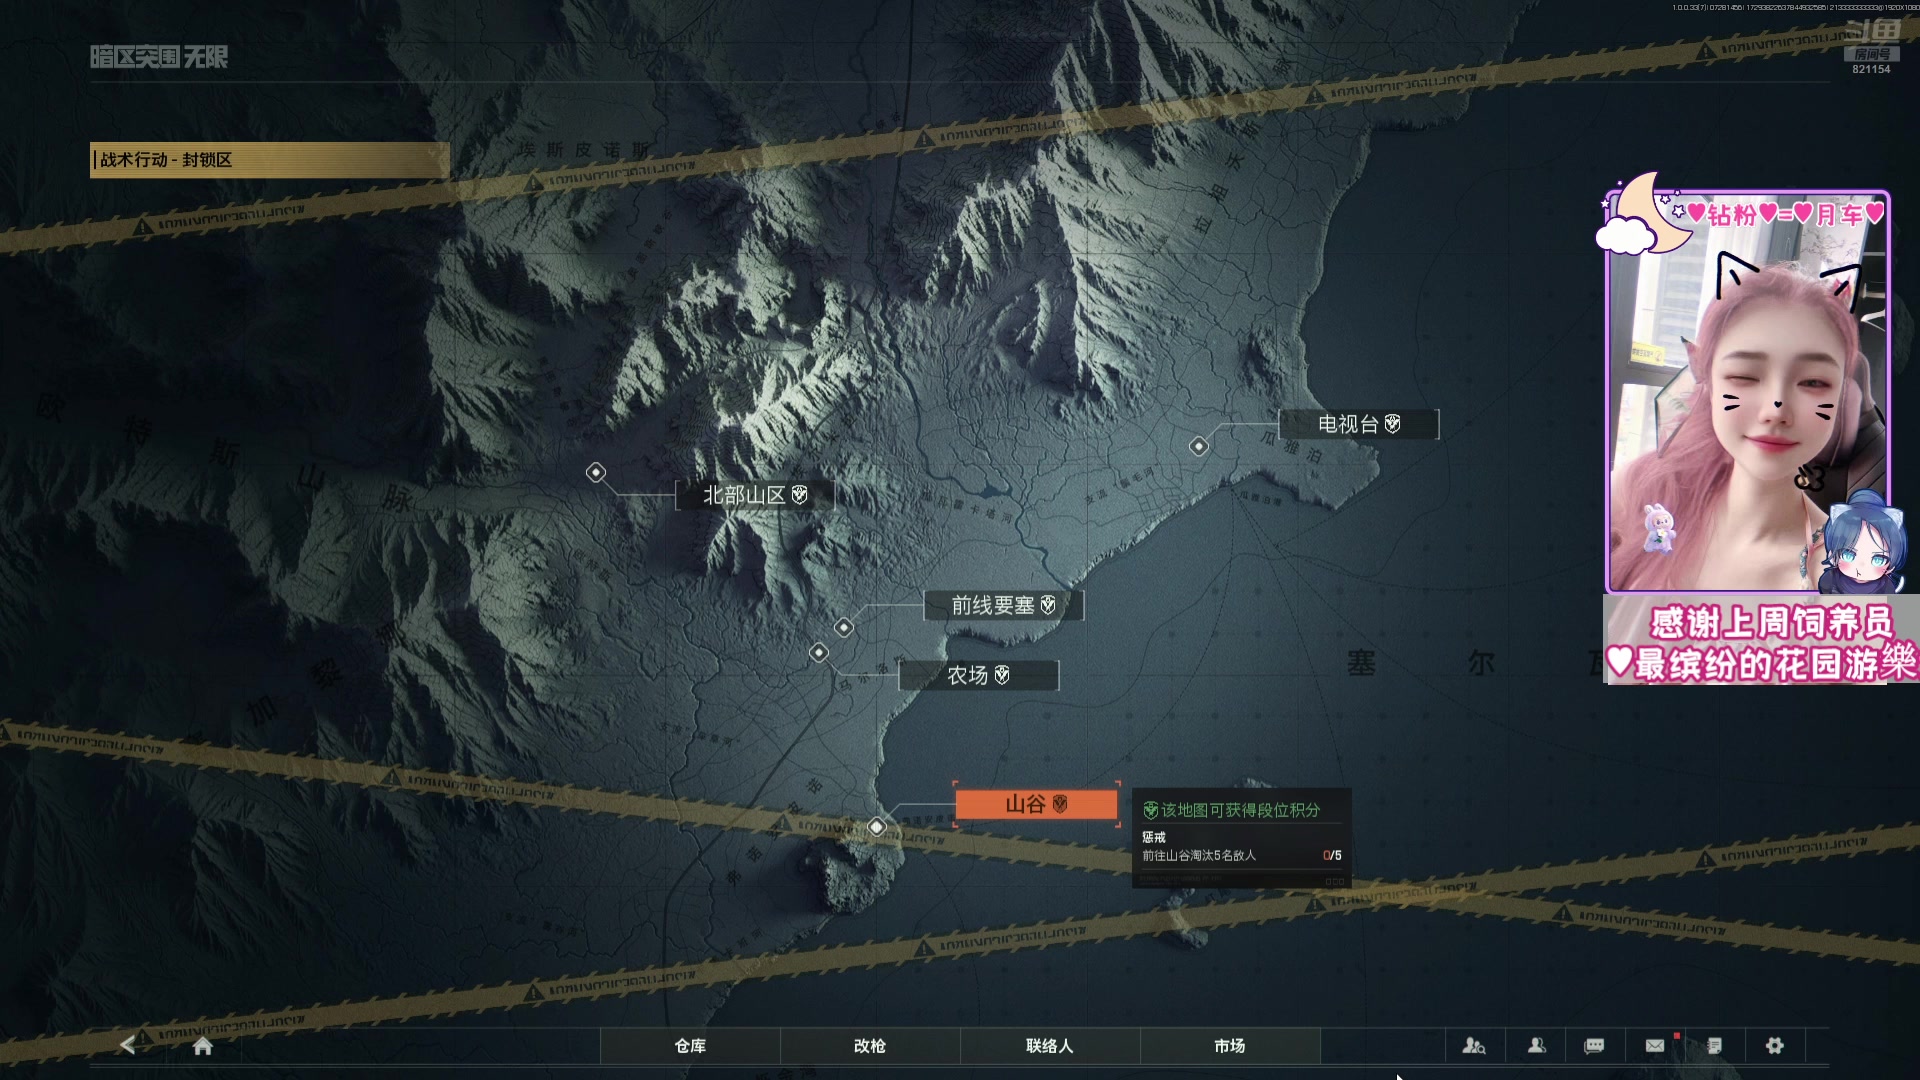The width and height of the screenshot is (1920, 1080).
Task: Click rank shield icon on 前线要塞 label
Action: click(1048, 605)
